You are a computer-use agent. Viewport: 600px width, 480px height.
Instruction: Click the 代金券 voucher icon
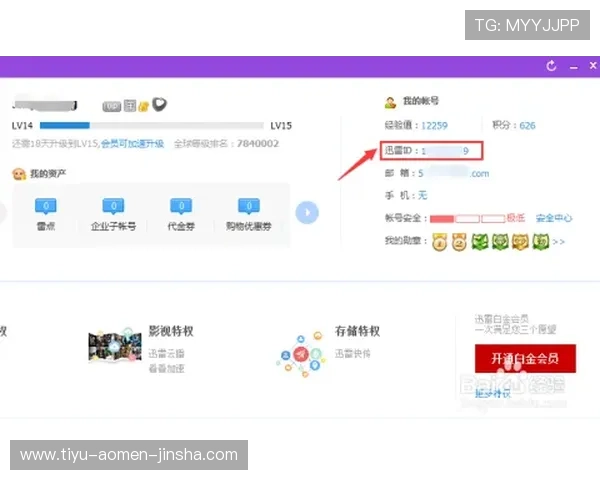[182, 207]
